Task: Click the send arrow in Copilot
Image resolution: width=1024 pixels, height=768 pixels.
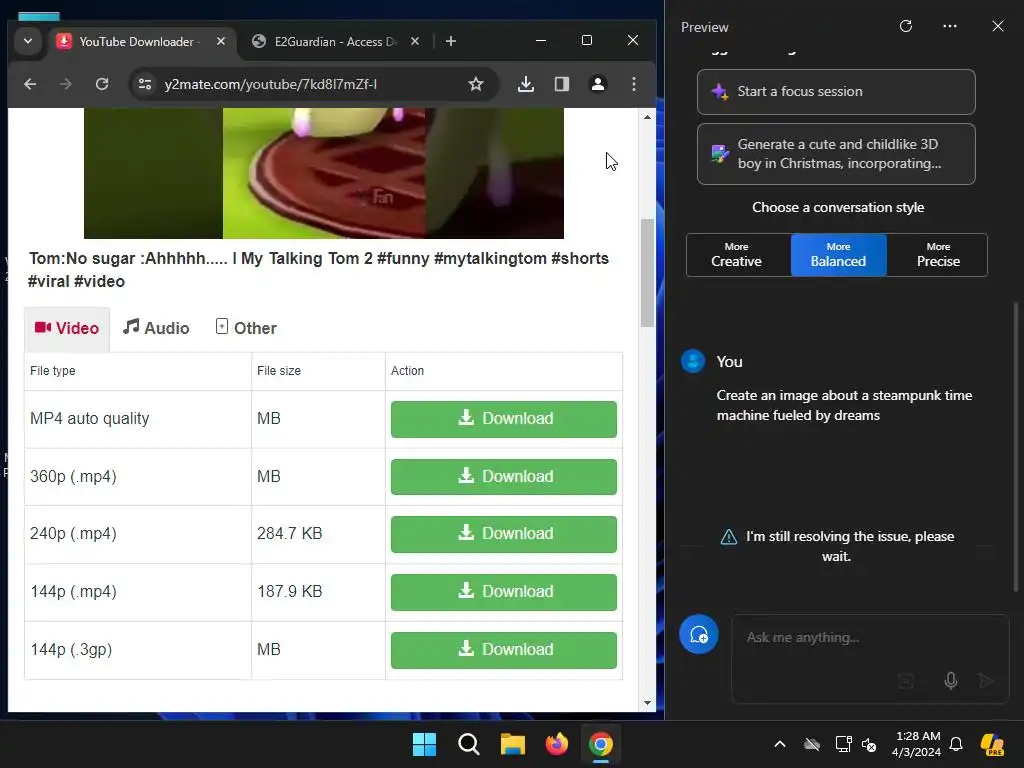Action: coord(986,680)
